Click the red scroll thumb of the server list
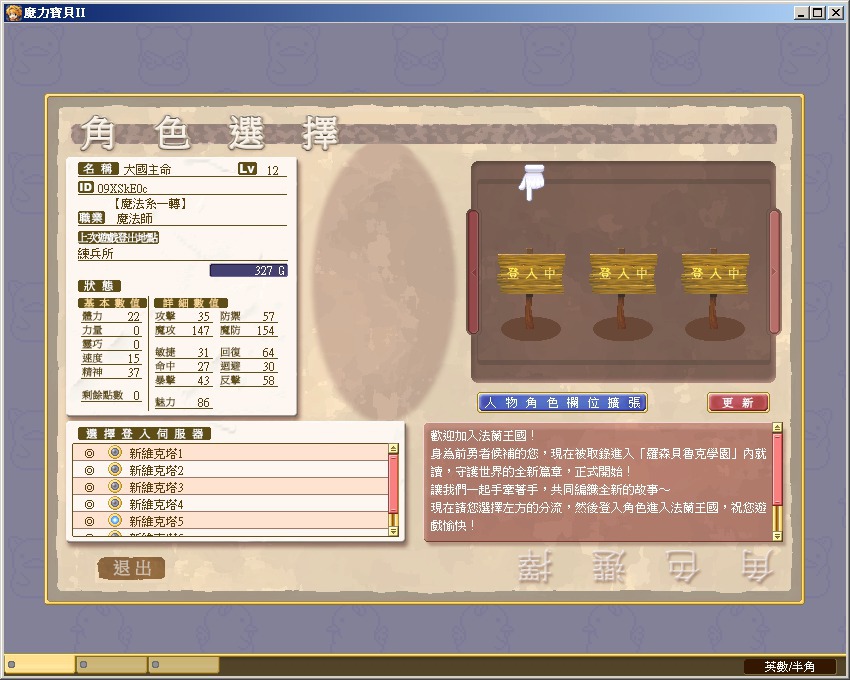This screenshot has width=850, height=680. coord(394,484)
